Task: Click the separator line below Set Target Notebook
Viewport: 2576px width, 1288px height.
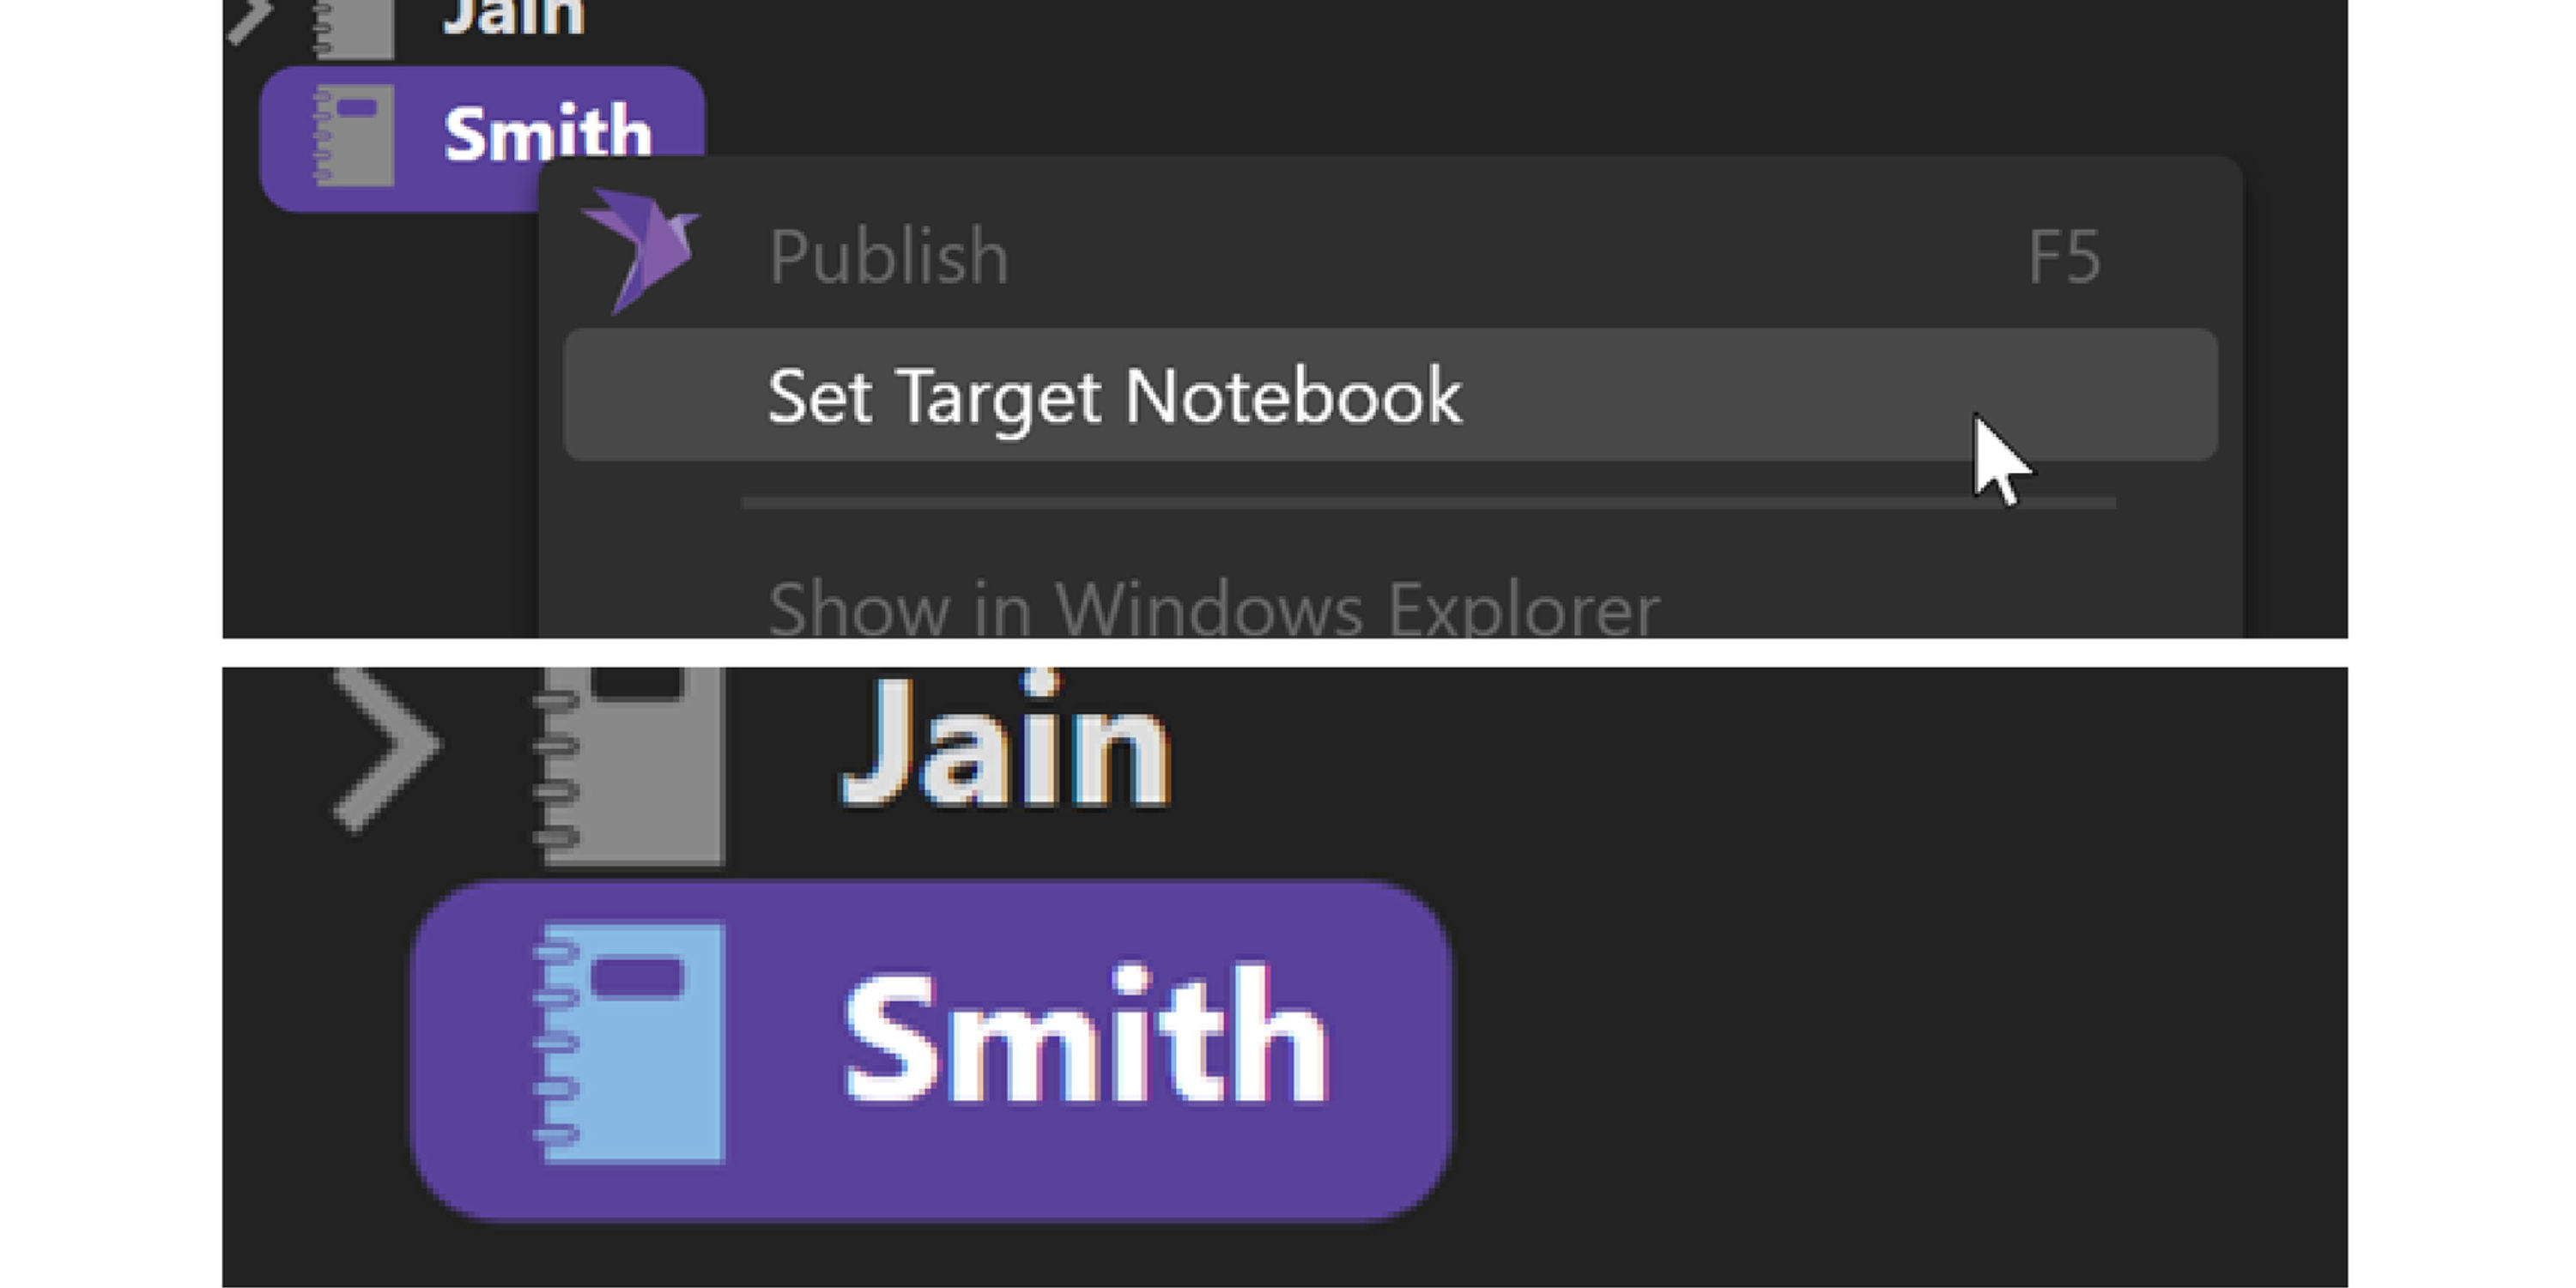Action: point(1429,503)
